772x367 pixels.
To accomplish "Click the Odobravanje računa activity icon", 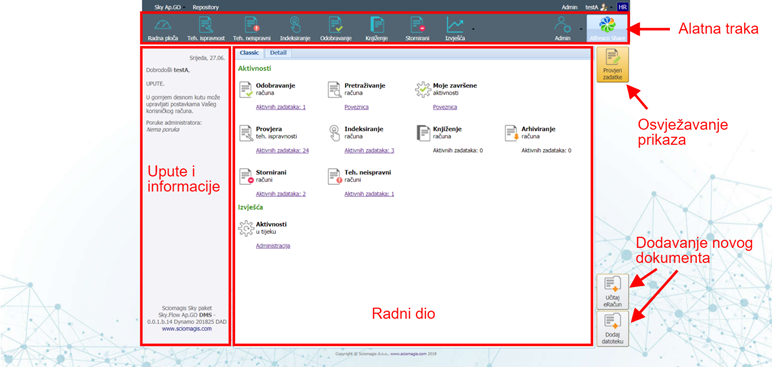I will click(x=246, y=90).
